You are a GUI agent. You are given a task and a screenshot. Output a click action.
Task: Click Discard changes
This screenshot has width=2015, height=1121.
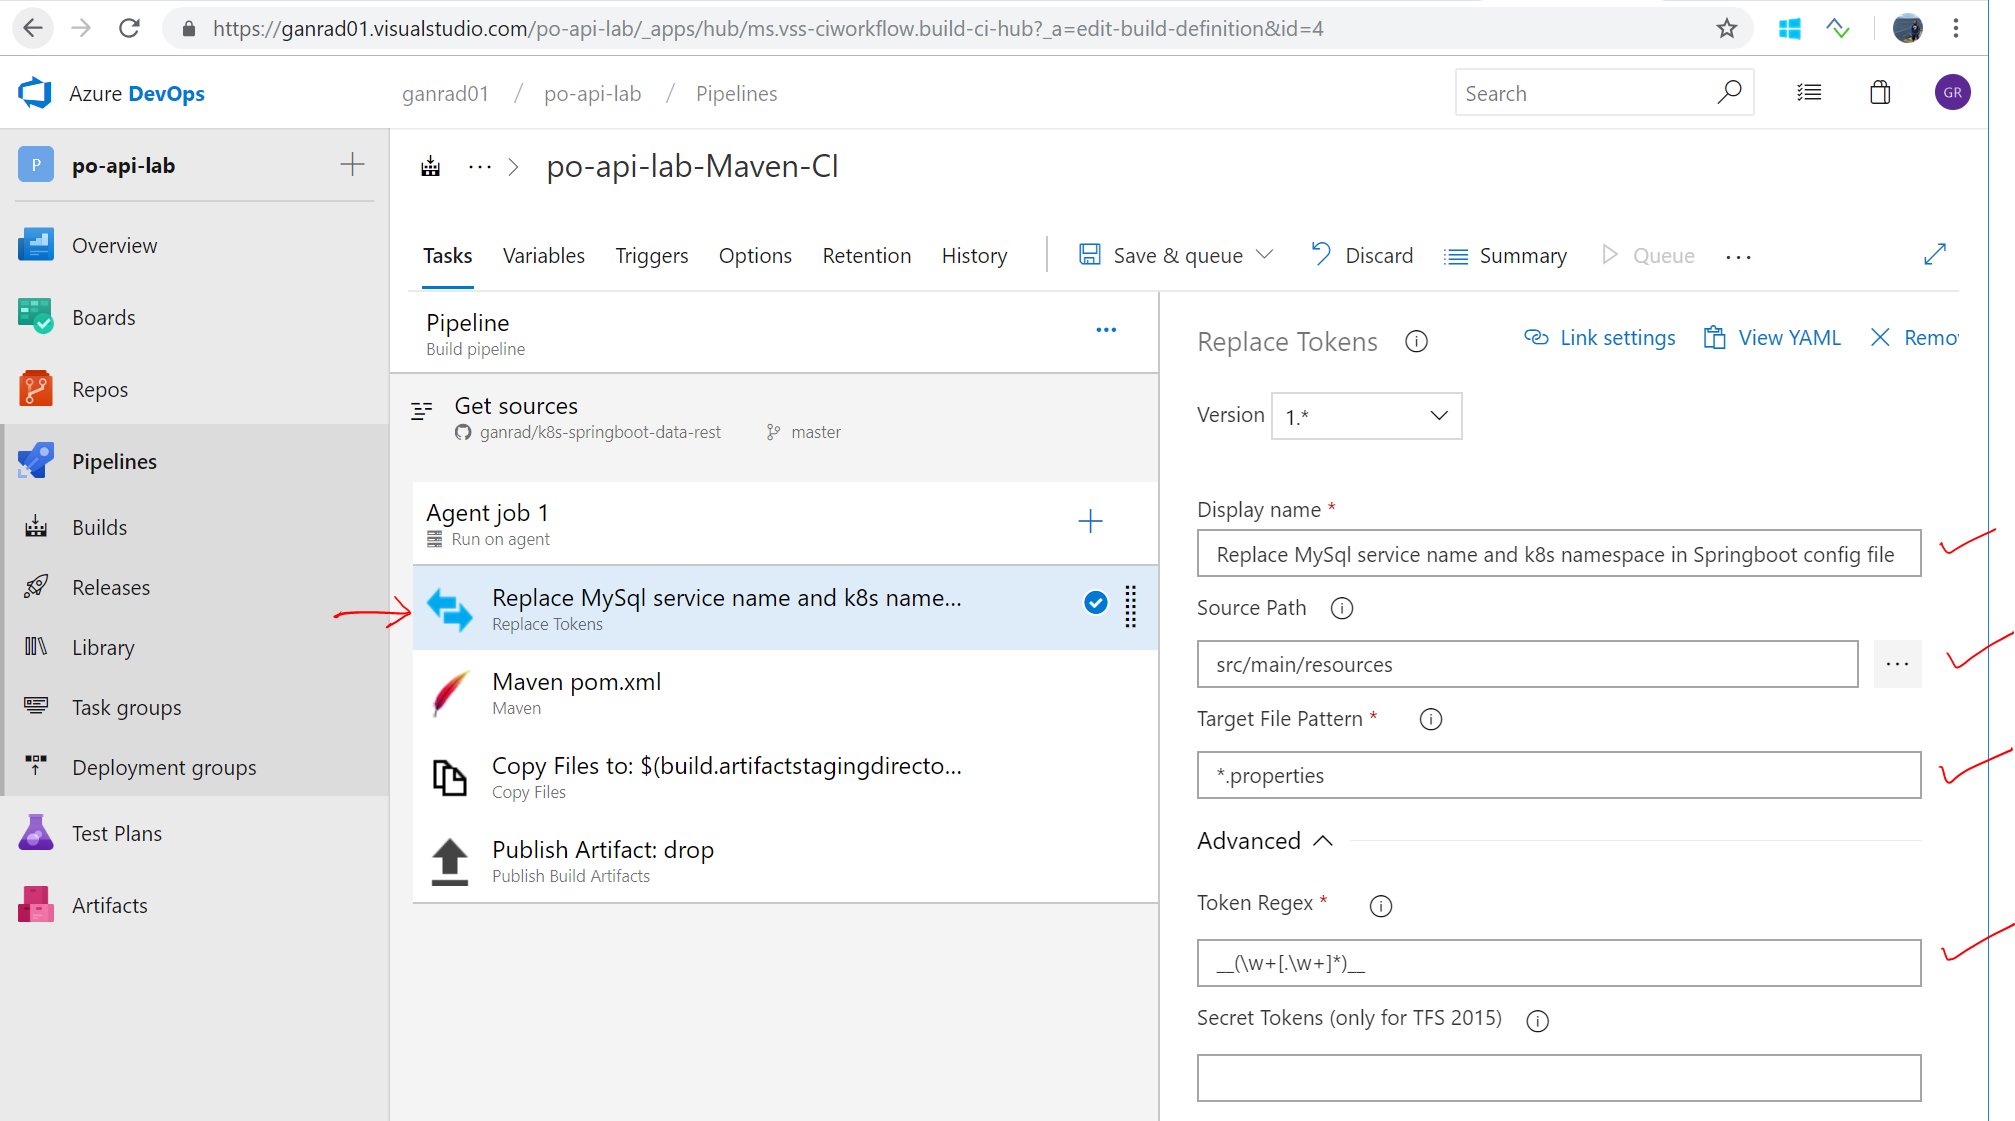(1362, 255)
